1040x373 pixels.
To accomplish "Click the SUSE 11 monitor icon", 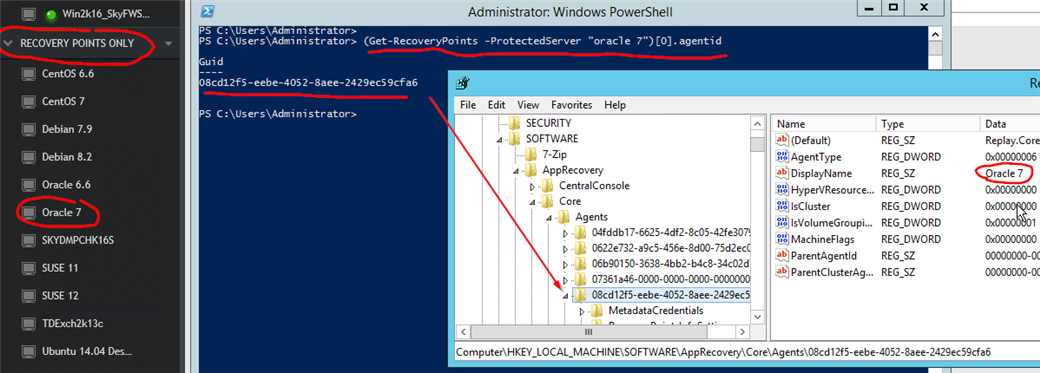I will pyautogui.click(x=28, y=268).
